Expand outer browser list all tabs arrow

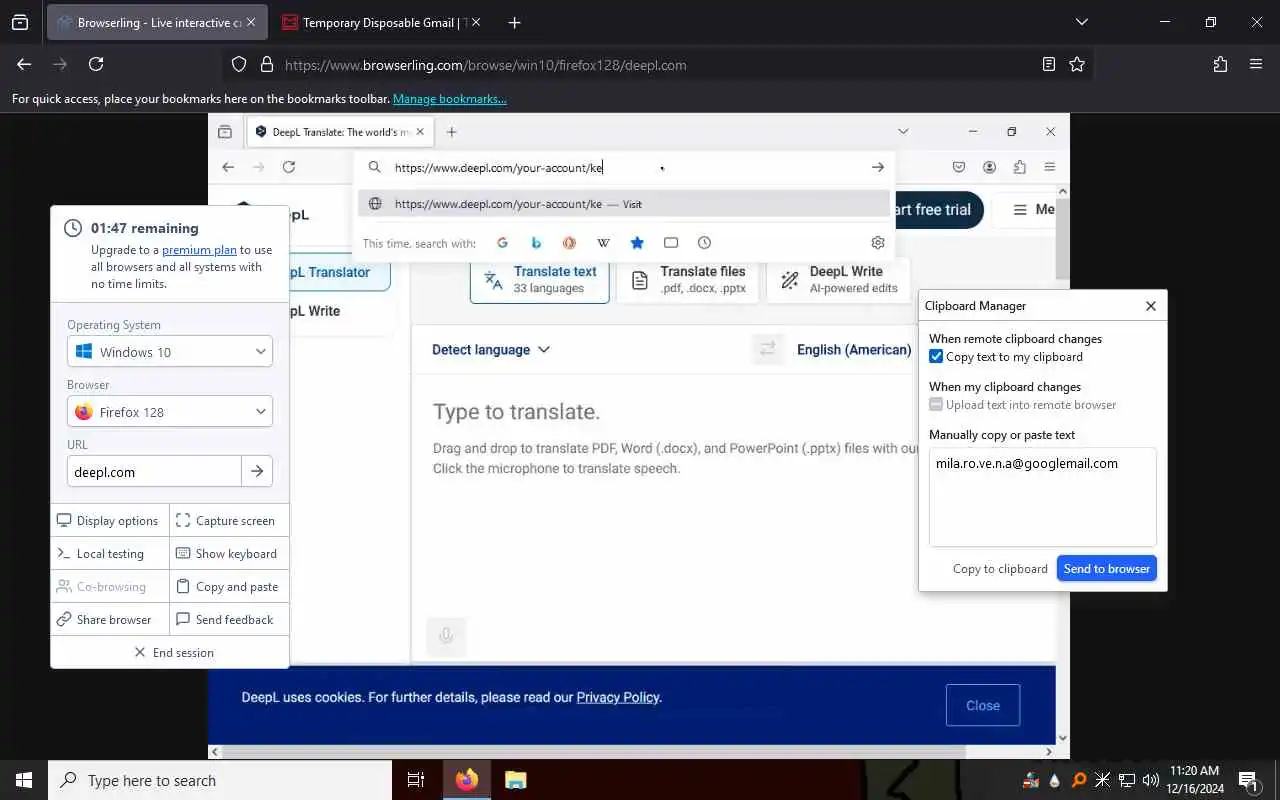[x=1081, y=22]
